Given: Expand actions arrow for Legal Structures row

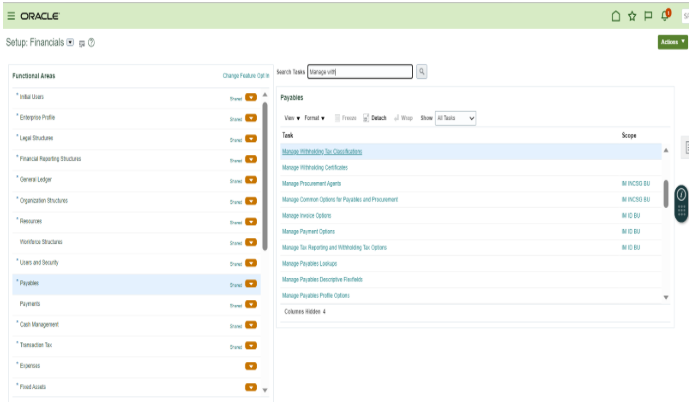Looking at the screenshot, I should pyautogui.click(x=251, y=139).
